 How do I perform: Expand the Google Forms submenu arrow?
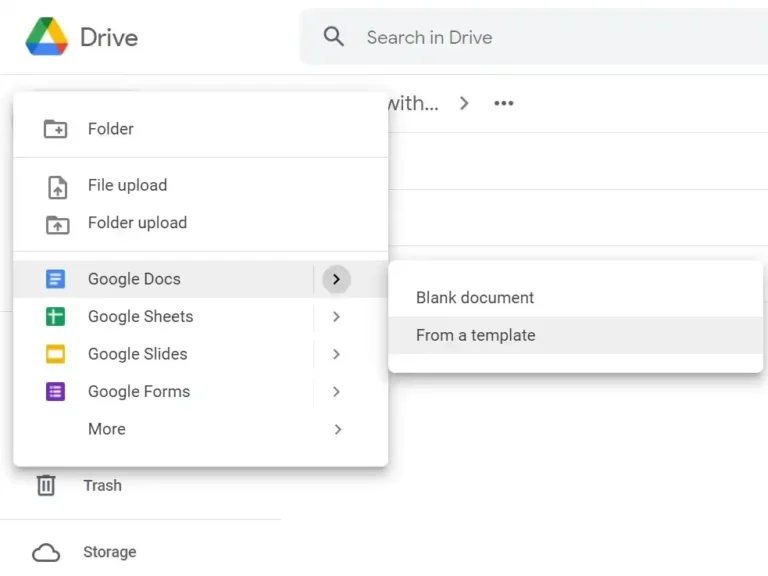tap(336, 391)
